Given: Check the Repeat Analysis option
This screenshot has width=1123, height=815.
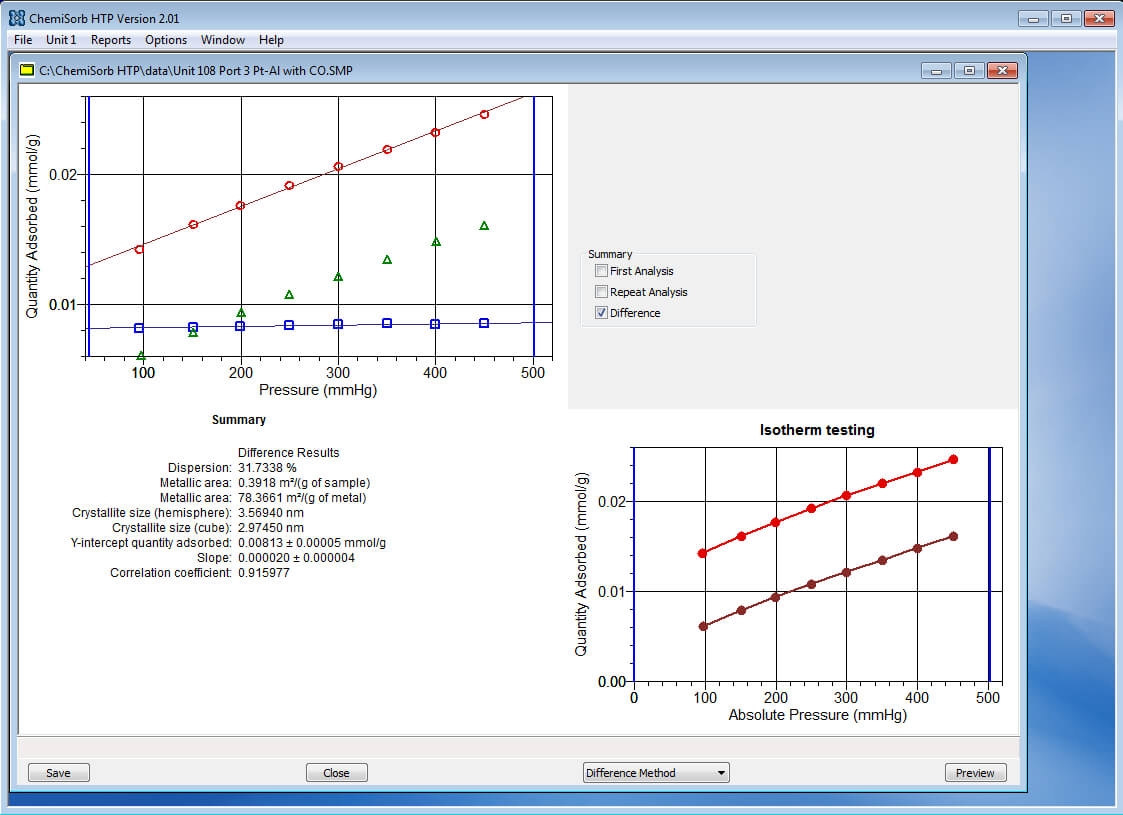Looking at the screenshot, I should click(601, 292).
